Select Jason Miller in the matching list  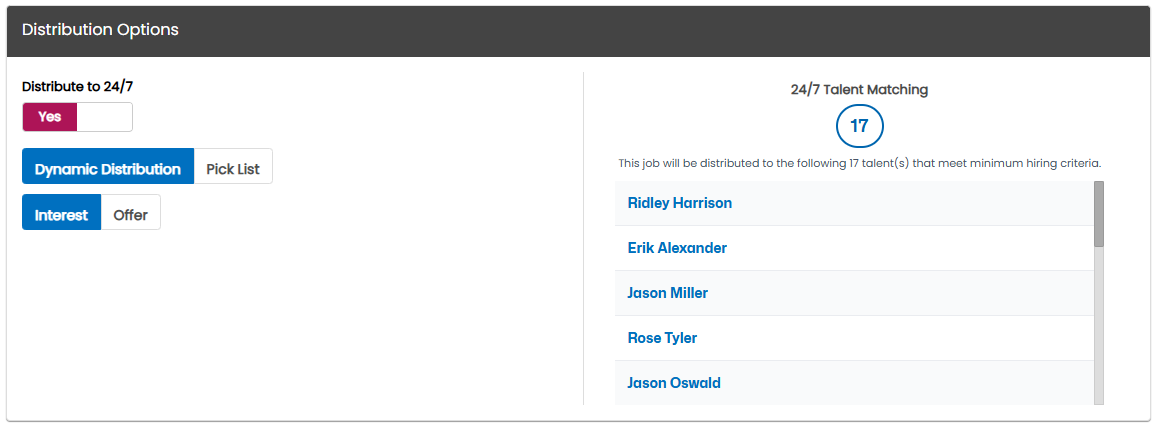point(667,293)
